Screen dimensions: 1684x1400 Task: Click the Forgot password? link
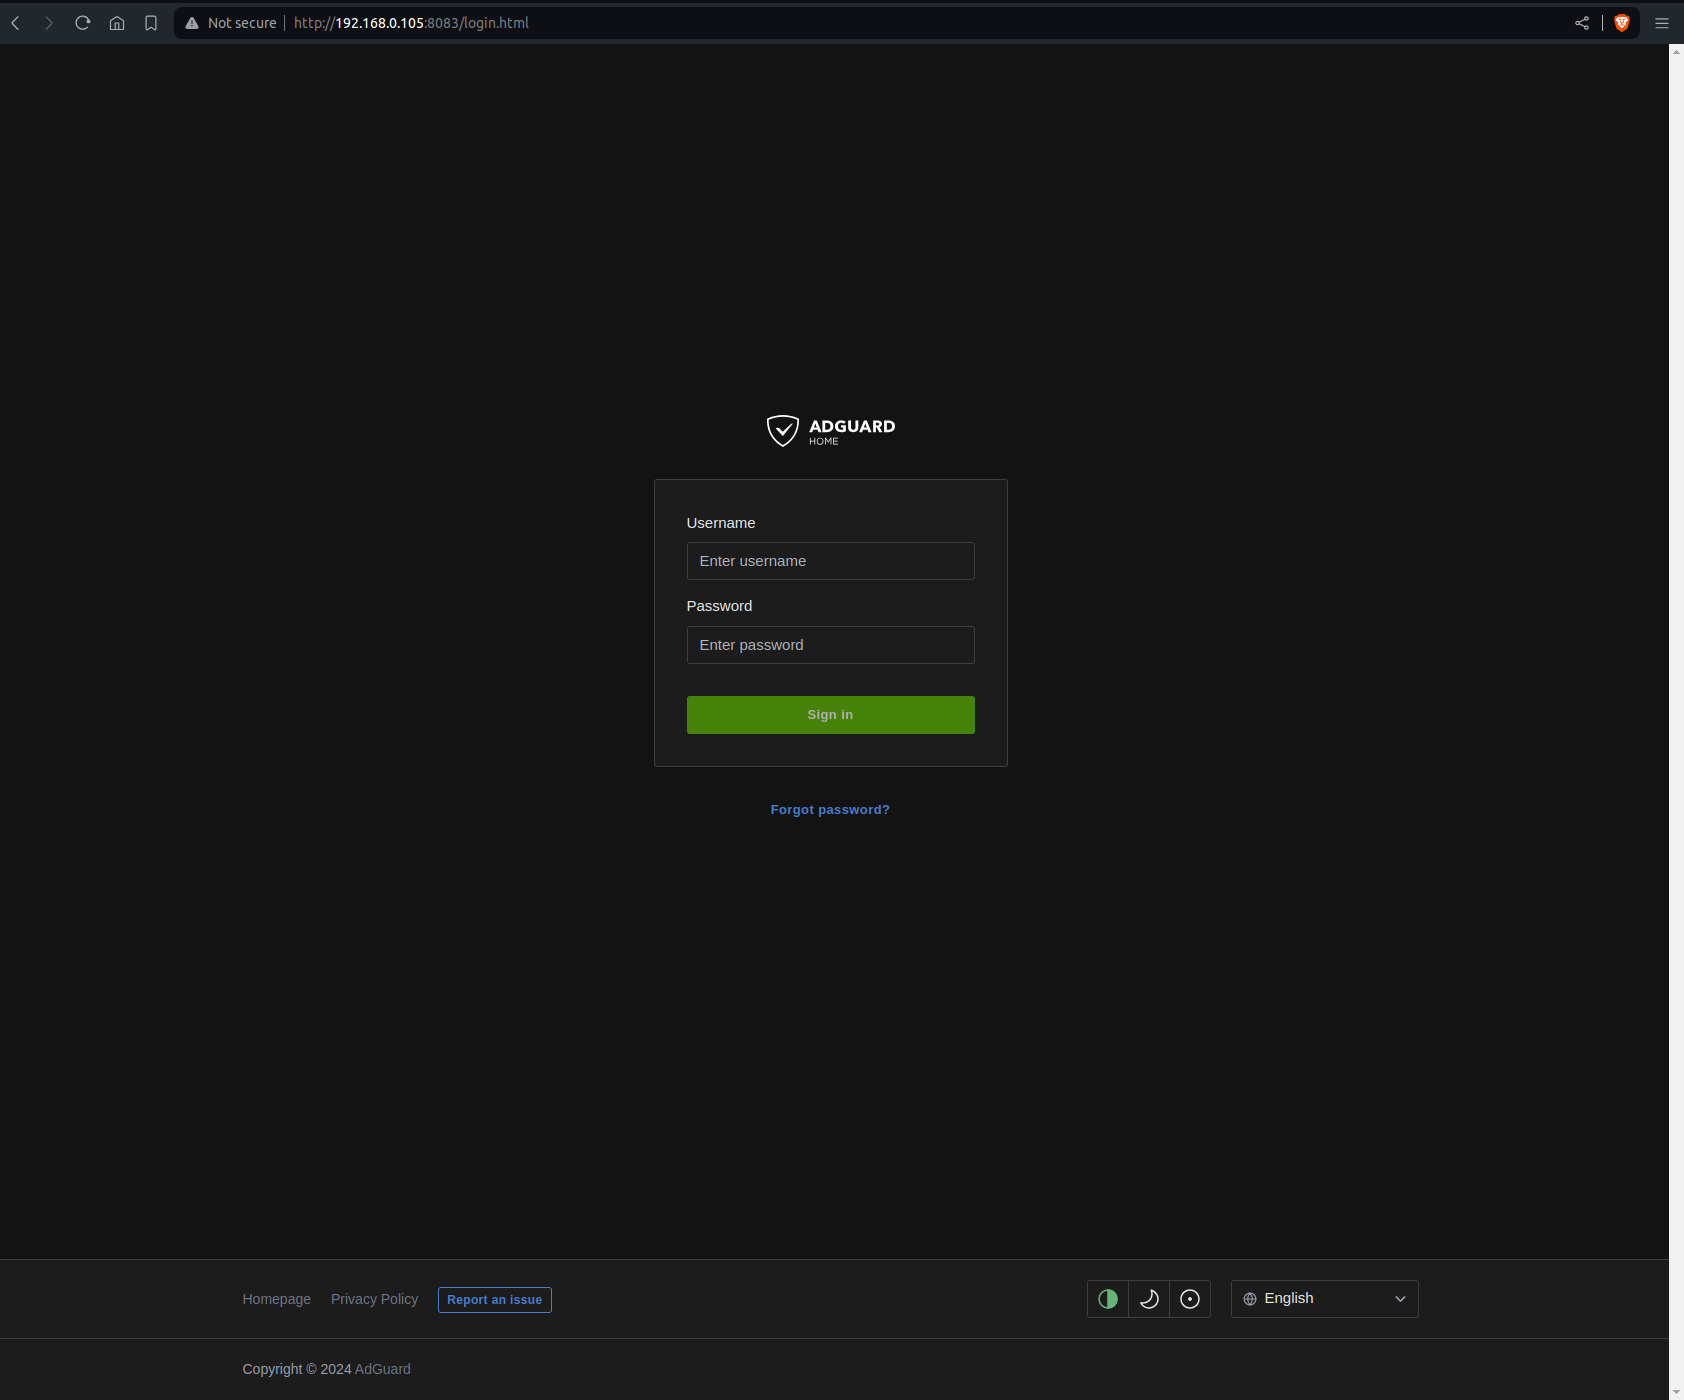830,810
